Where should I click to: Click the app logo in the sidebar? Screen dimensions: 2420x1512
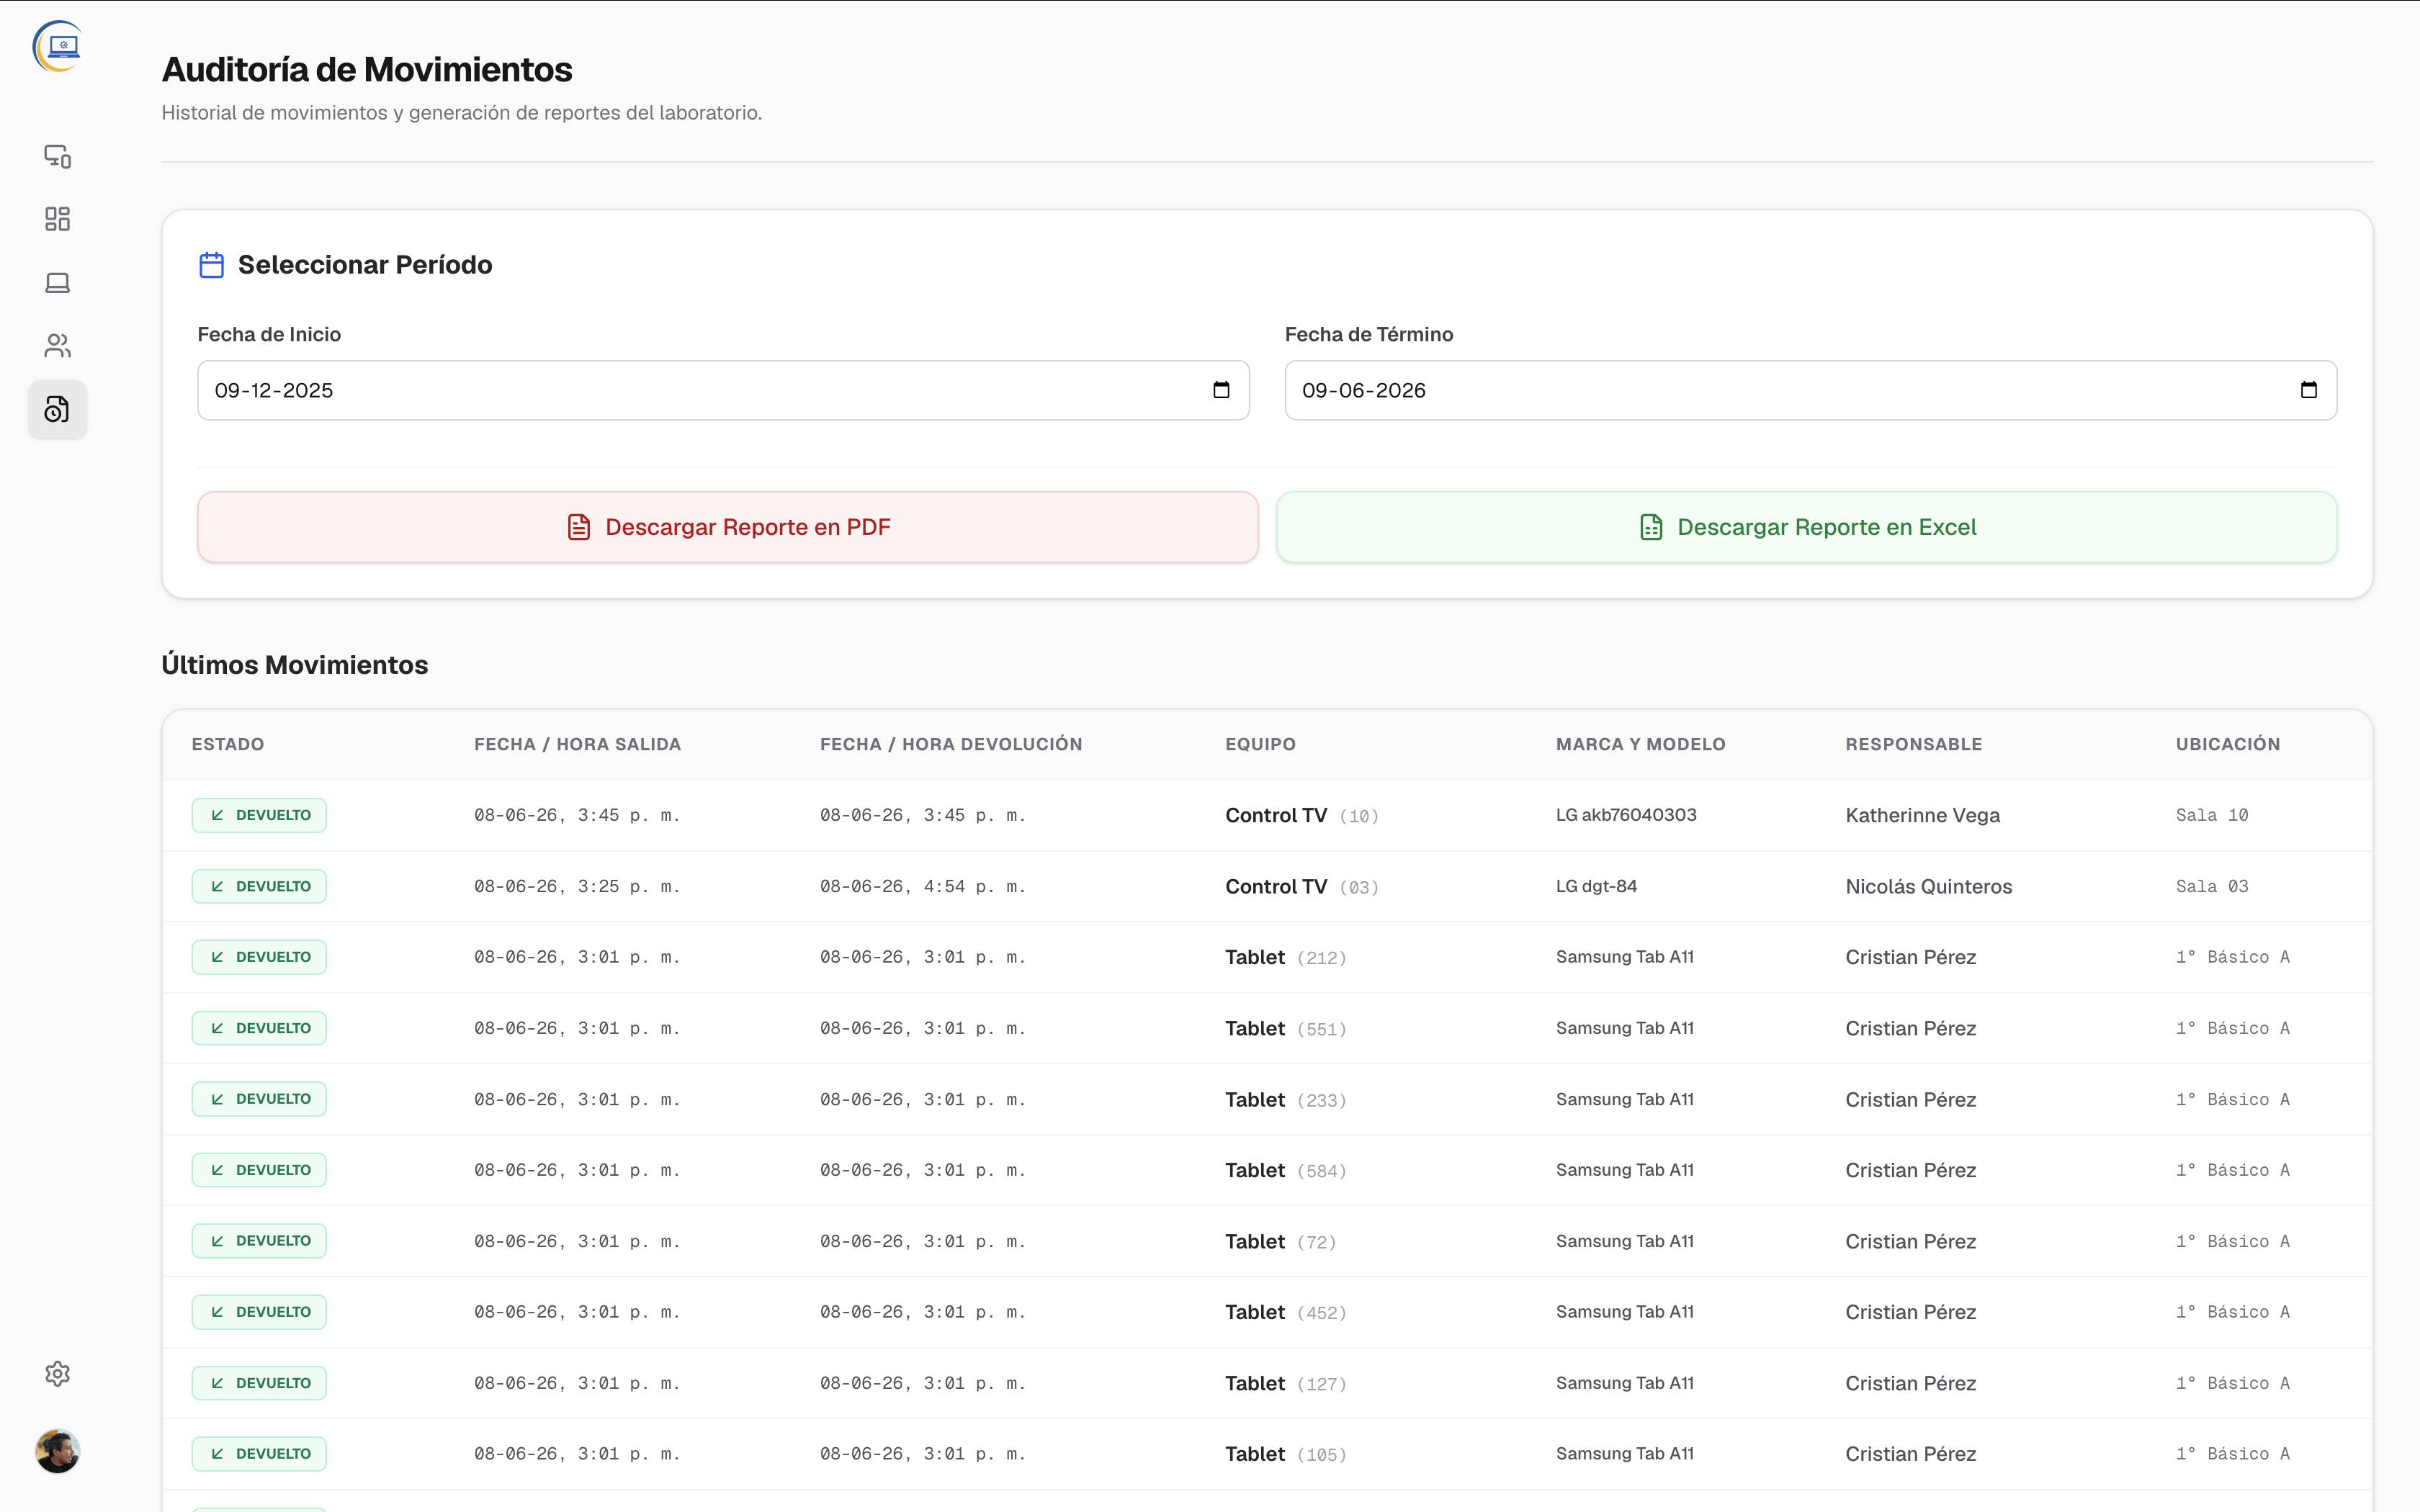click(57, 46)
